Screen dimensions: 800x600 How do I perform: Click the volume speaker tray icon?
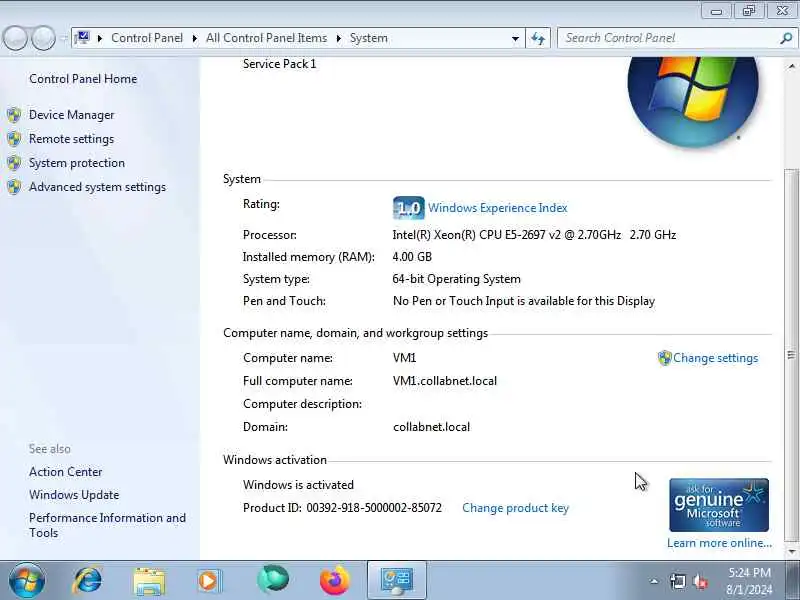pos(701,581)
